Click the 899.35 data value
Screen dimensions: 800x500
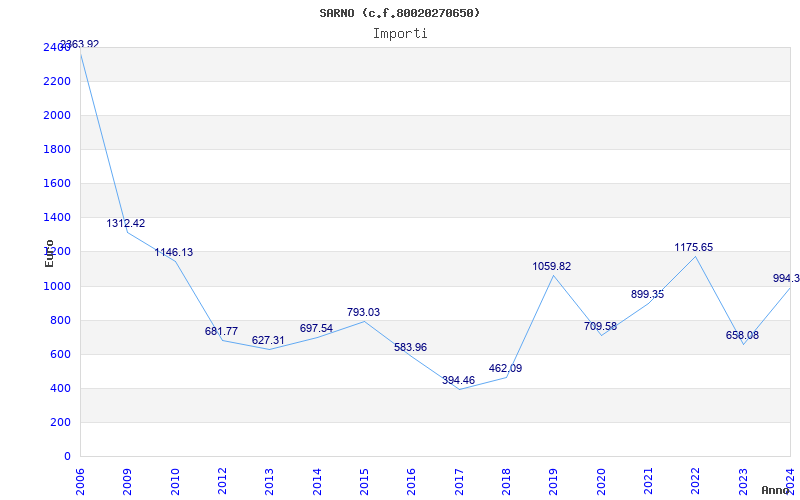(x=647, y=294)
